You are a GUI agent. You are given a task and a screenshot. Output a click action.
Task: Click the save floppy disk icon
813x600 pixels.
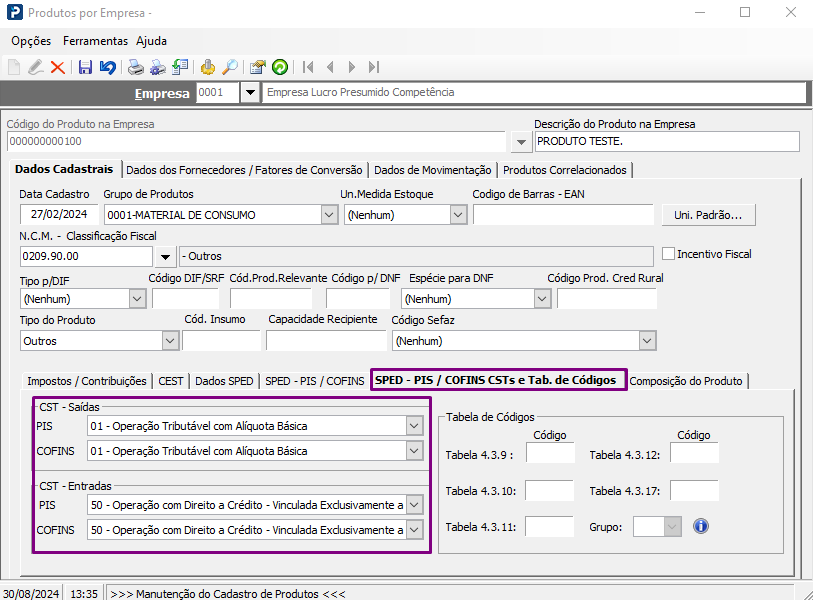[85, 67]
